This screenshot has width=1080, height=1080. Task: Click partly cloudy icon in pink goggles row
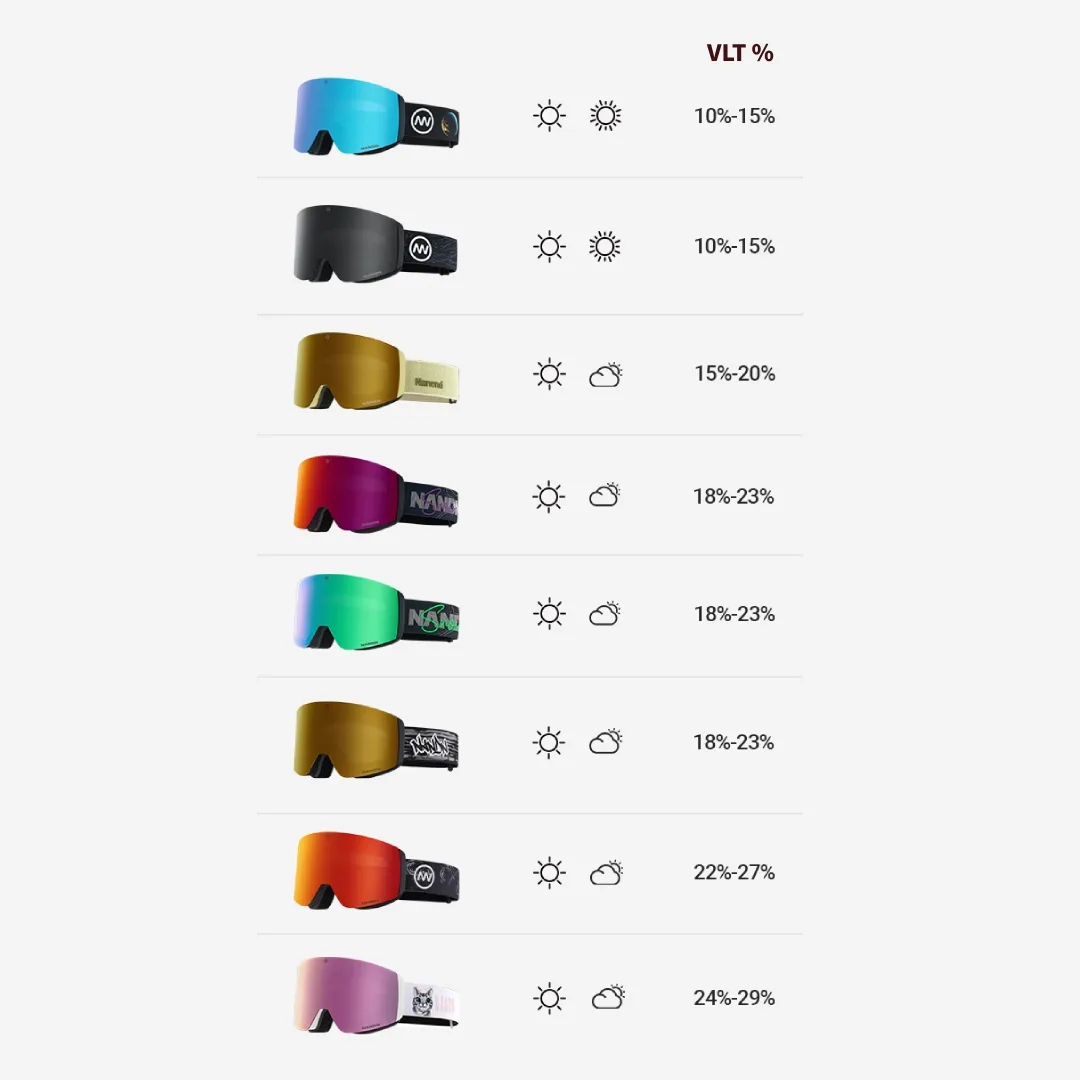(x=608, y=997)
